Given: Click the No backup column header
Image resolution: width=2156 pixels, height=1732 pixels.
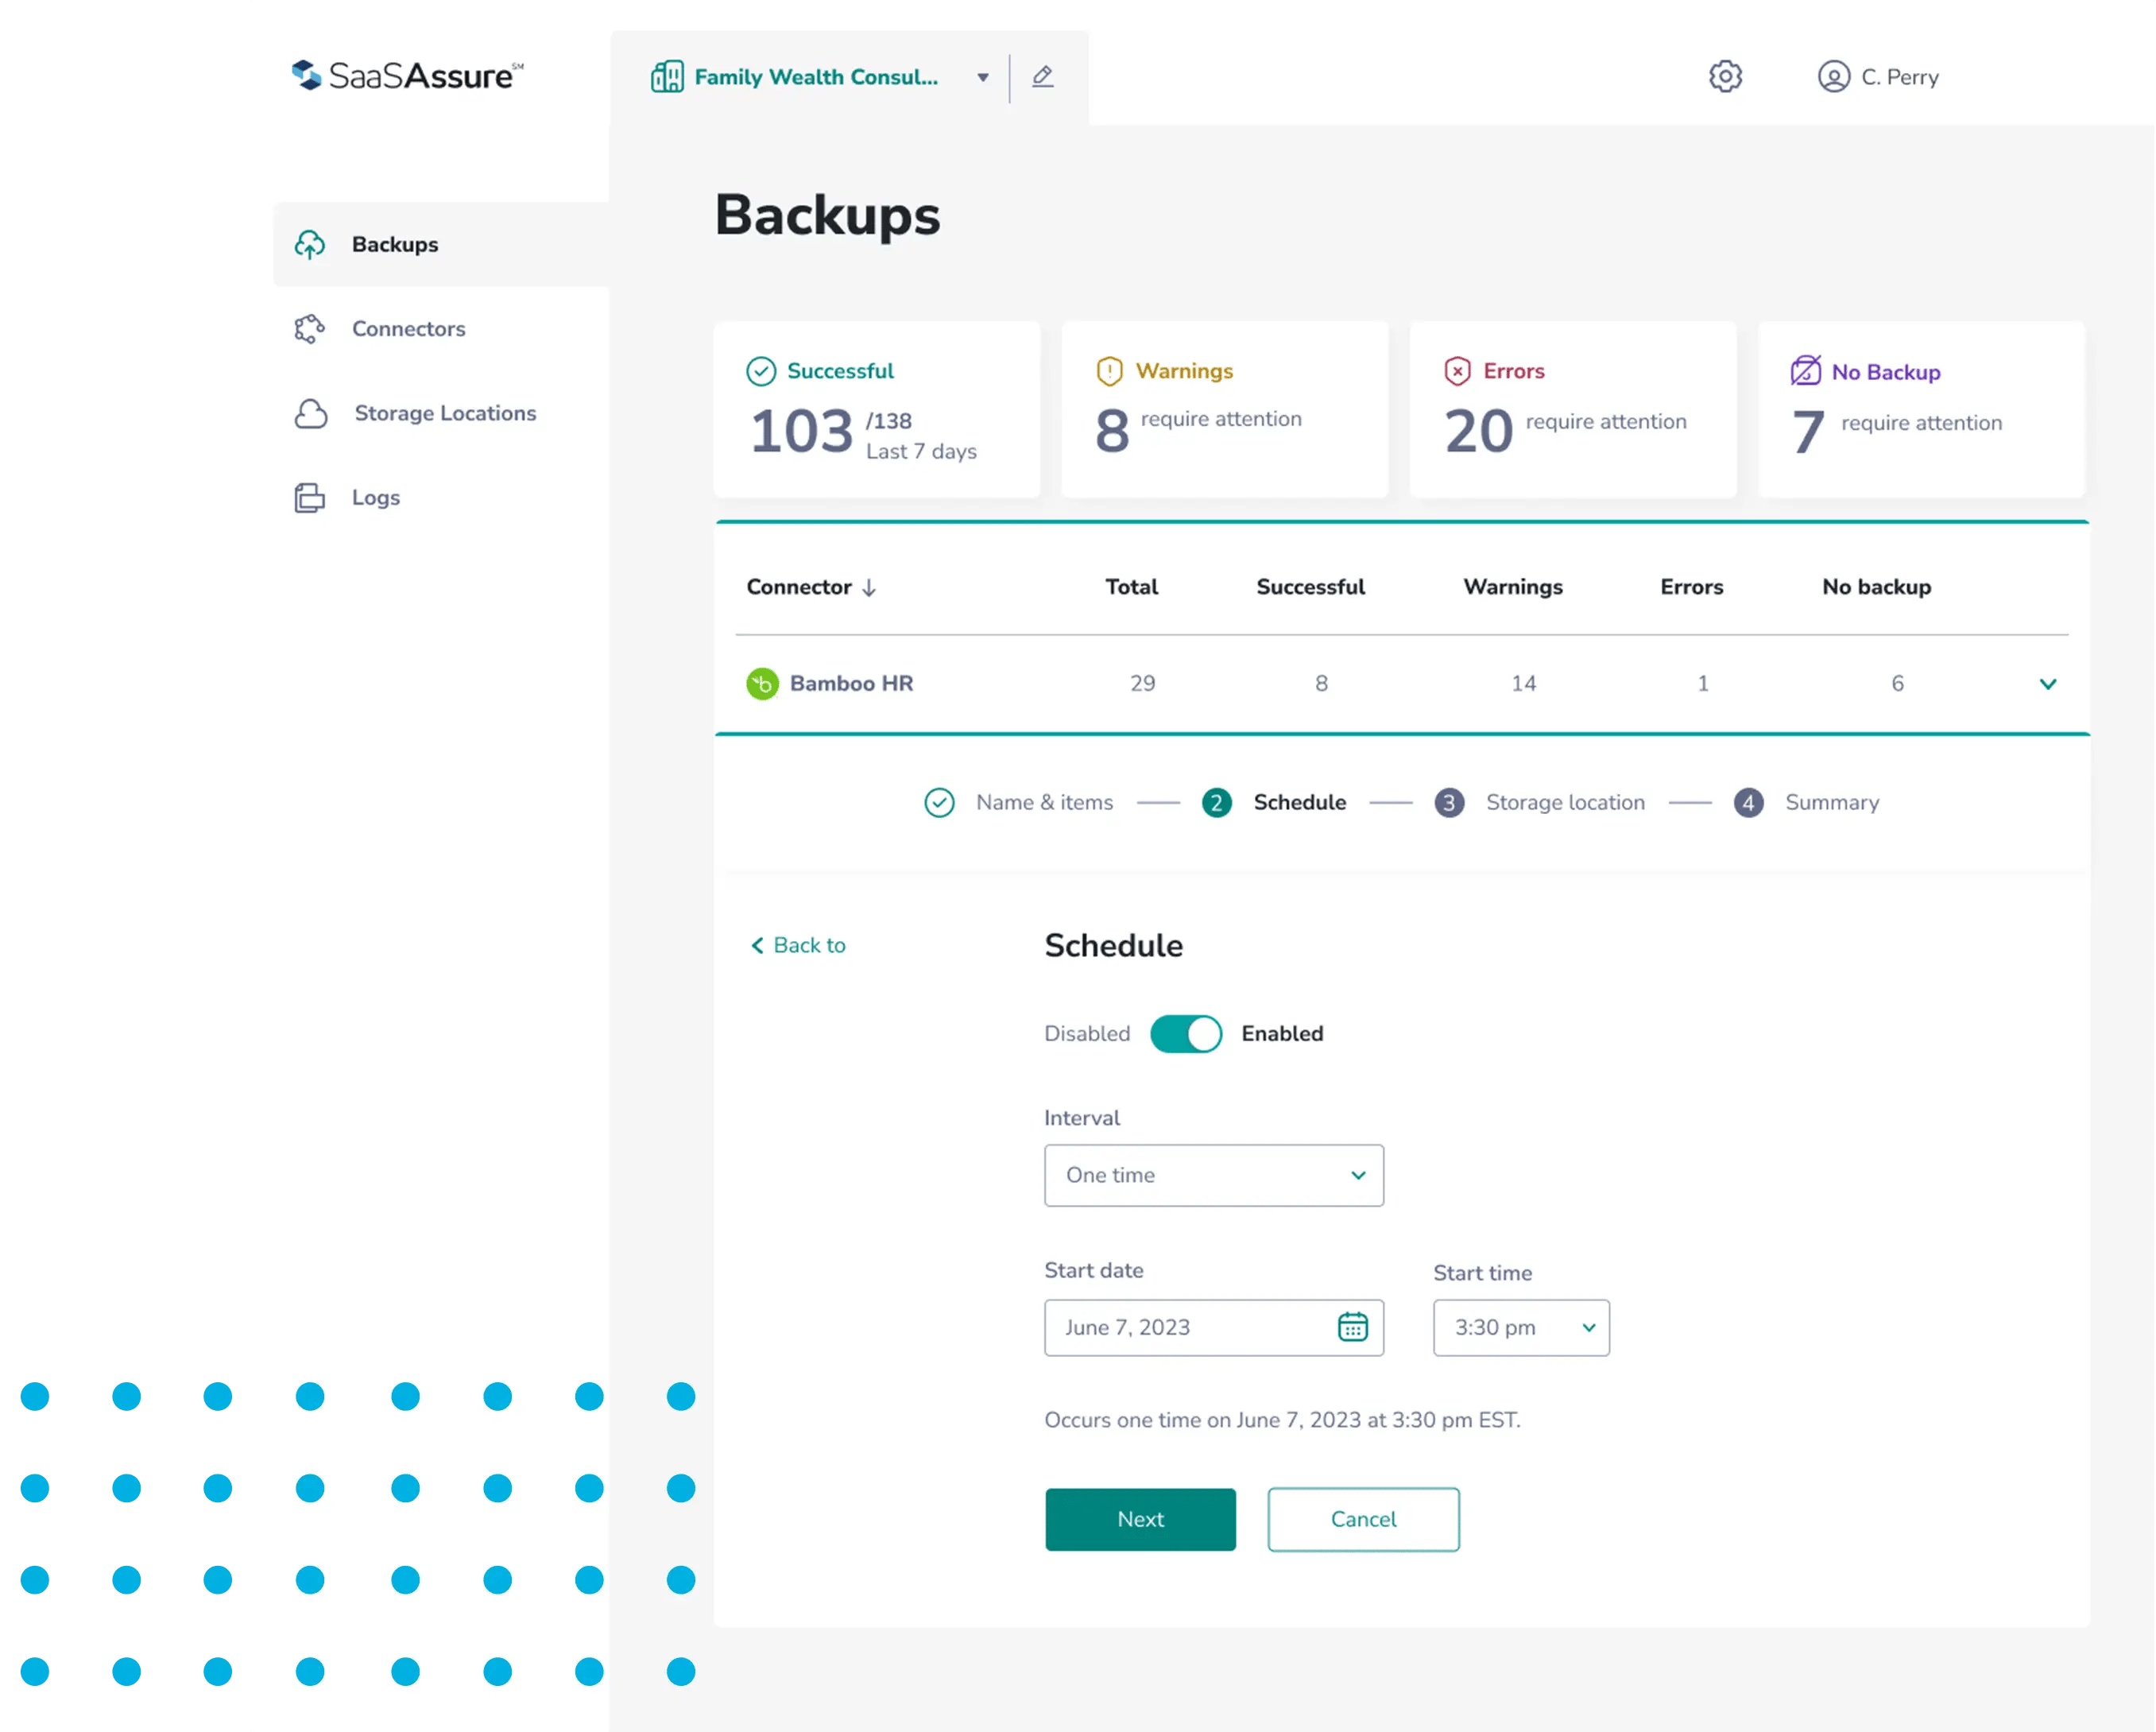Looking at the screenshot, I should tap(1877, 587).
